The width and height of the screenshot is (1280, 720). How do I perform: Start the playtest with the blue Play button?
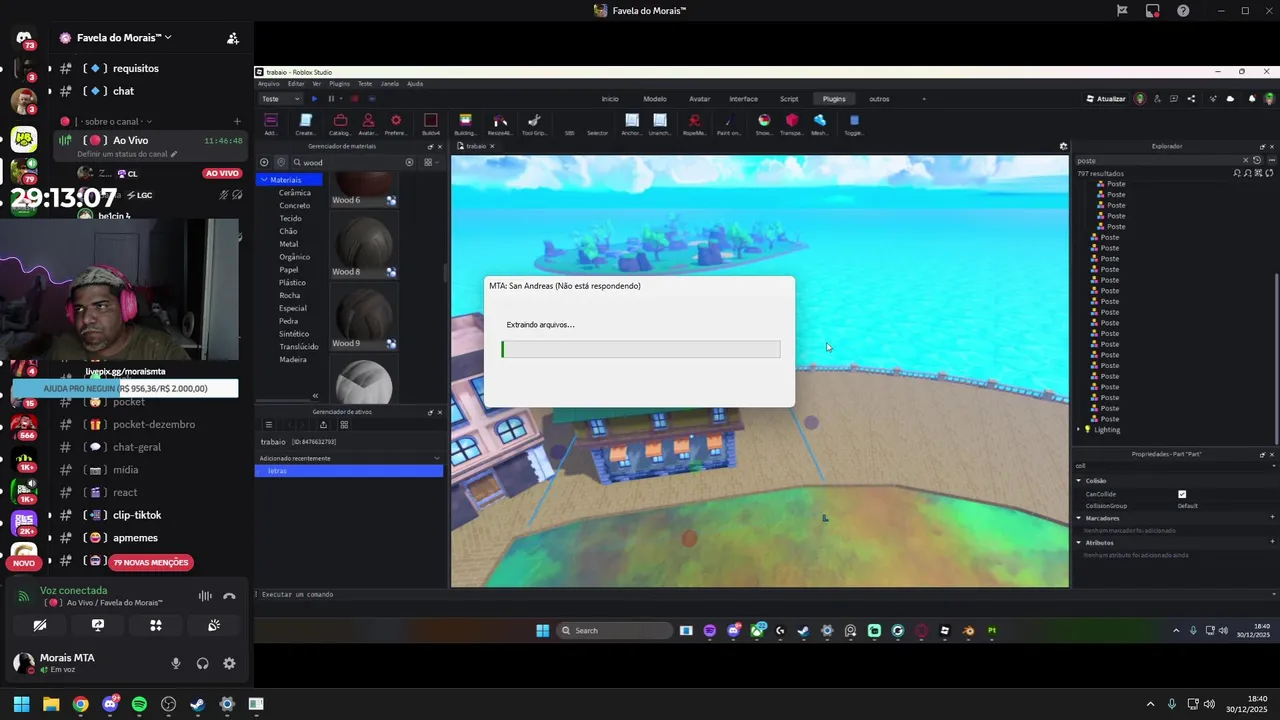[314, 99]
